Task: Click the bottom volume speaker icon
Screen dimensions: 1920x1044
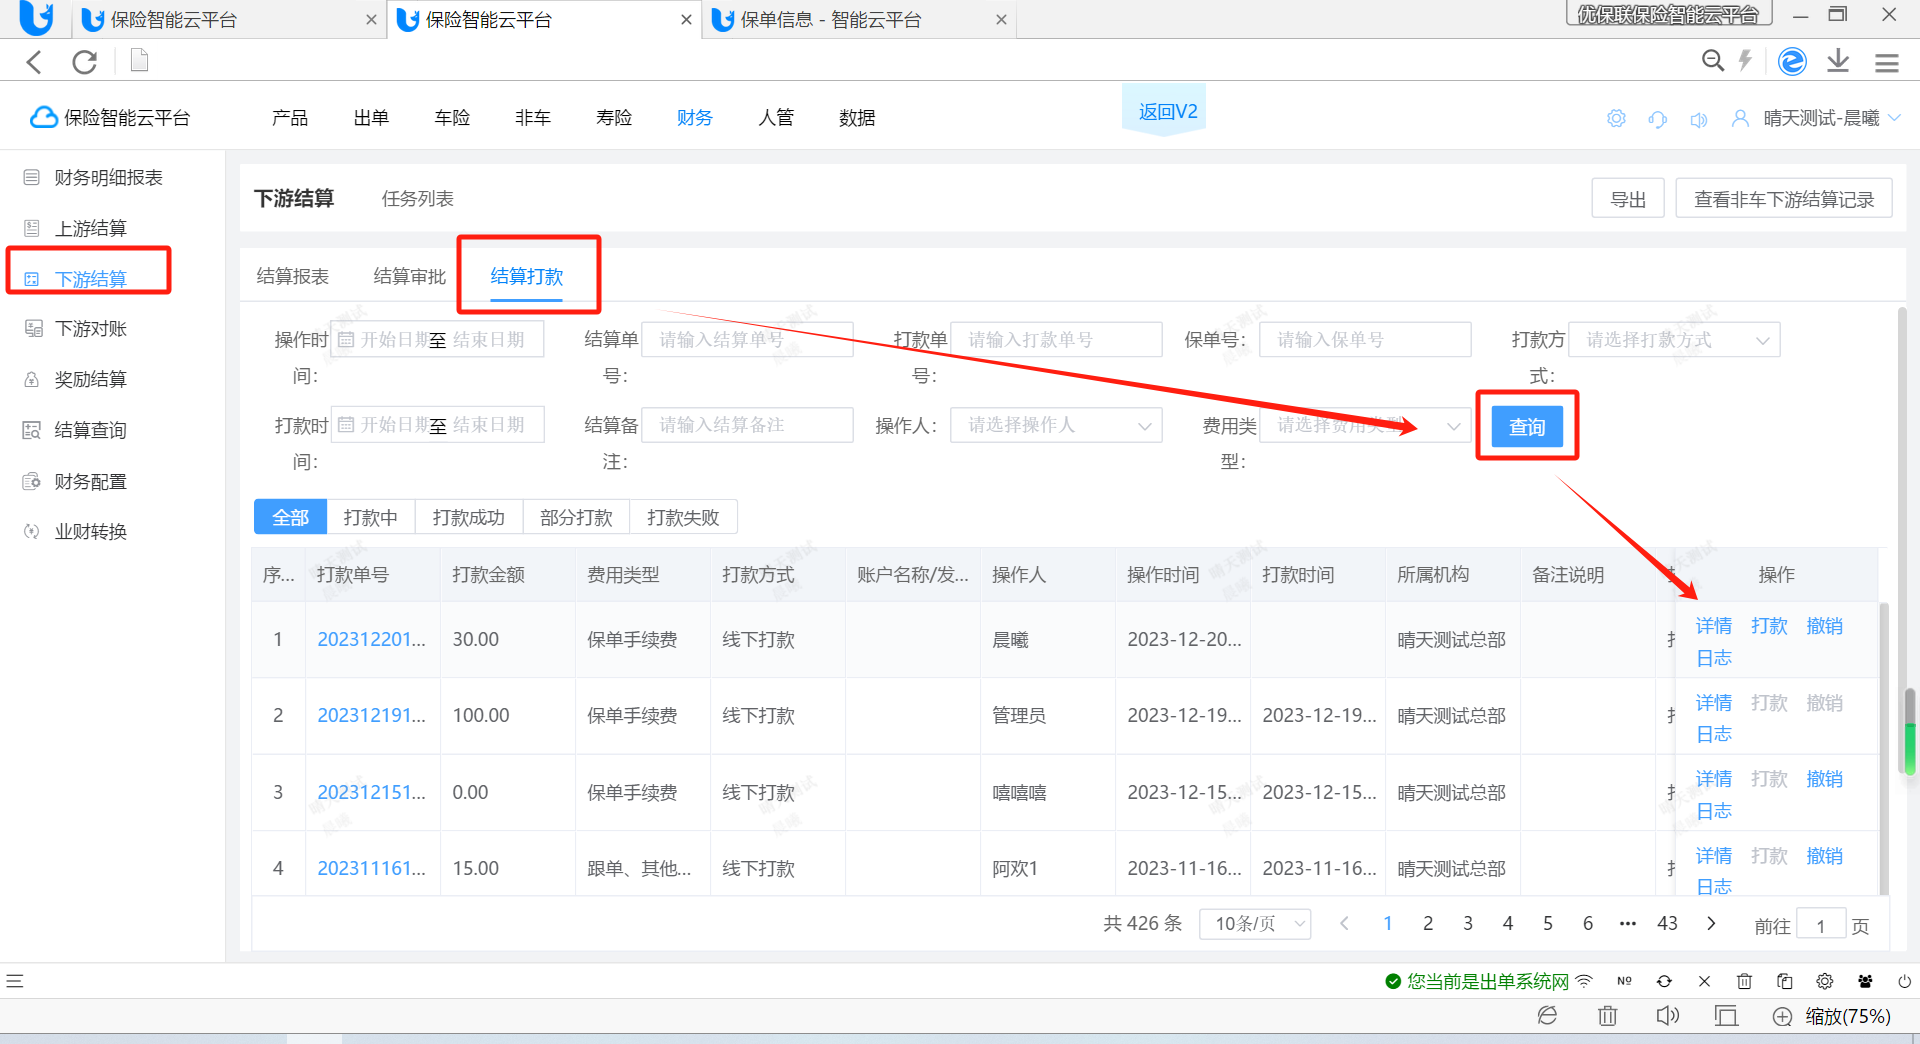Action: [x=1667, y=1016]
